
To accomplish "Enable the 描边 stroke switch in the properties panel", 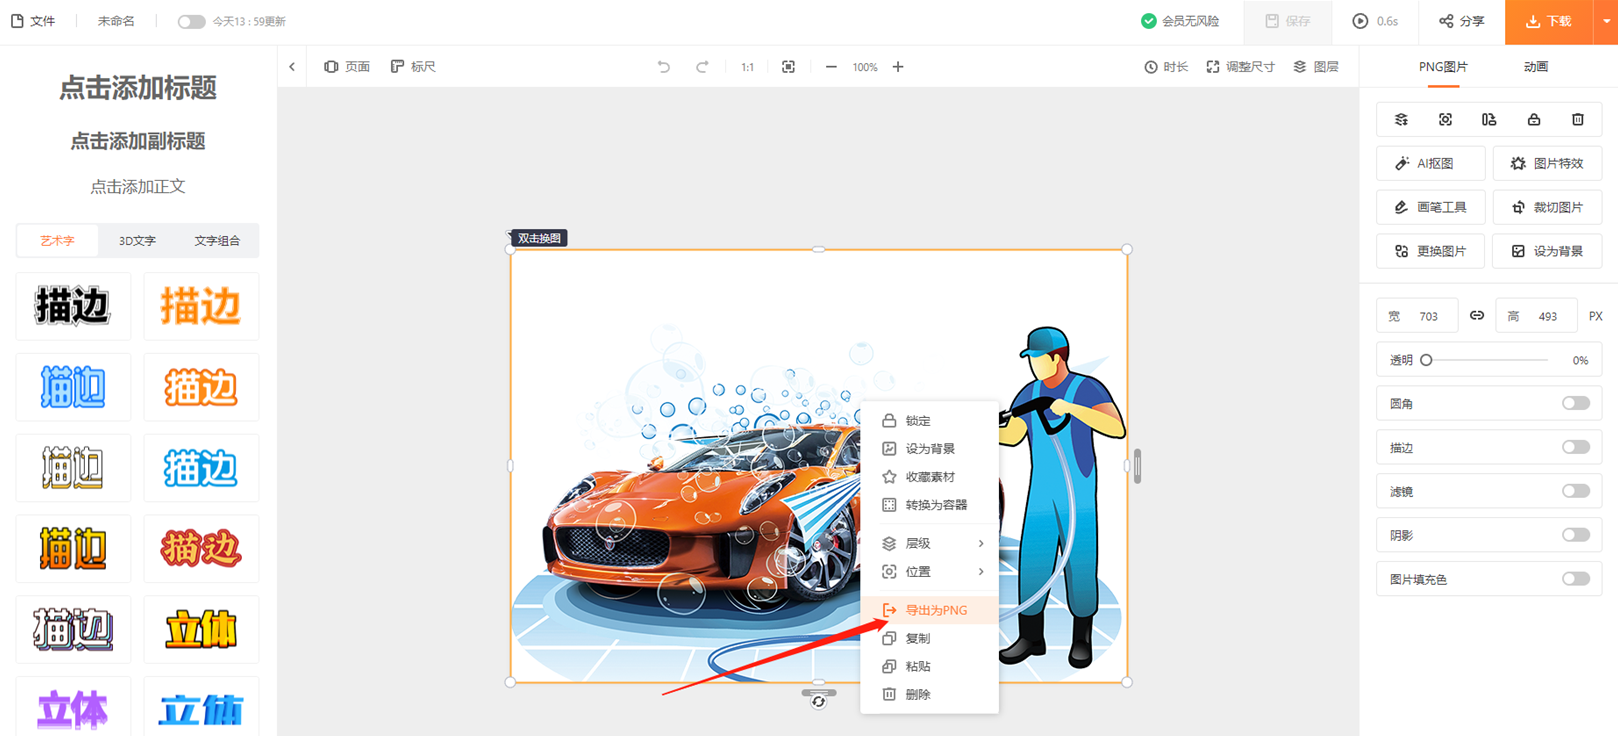I will (1576, 447).
